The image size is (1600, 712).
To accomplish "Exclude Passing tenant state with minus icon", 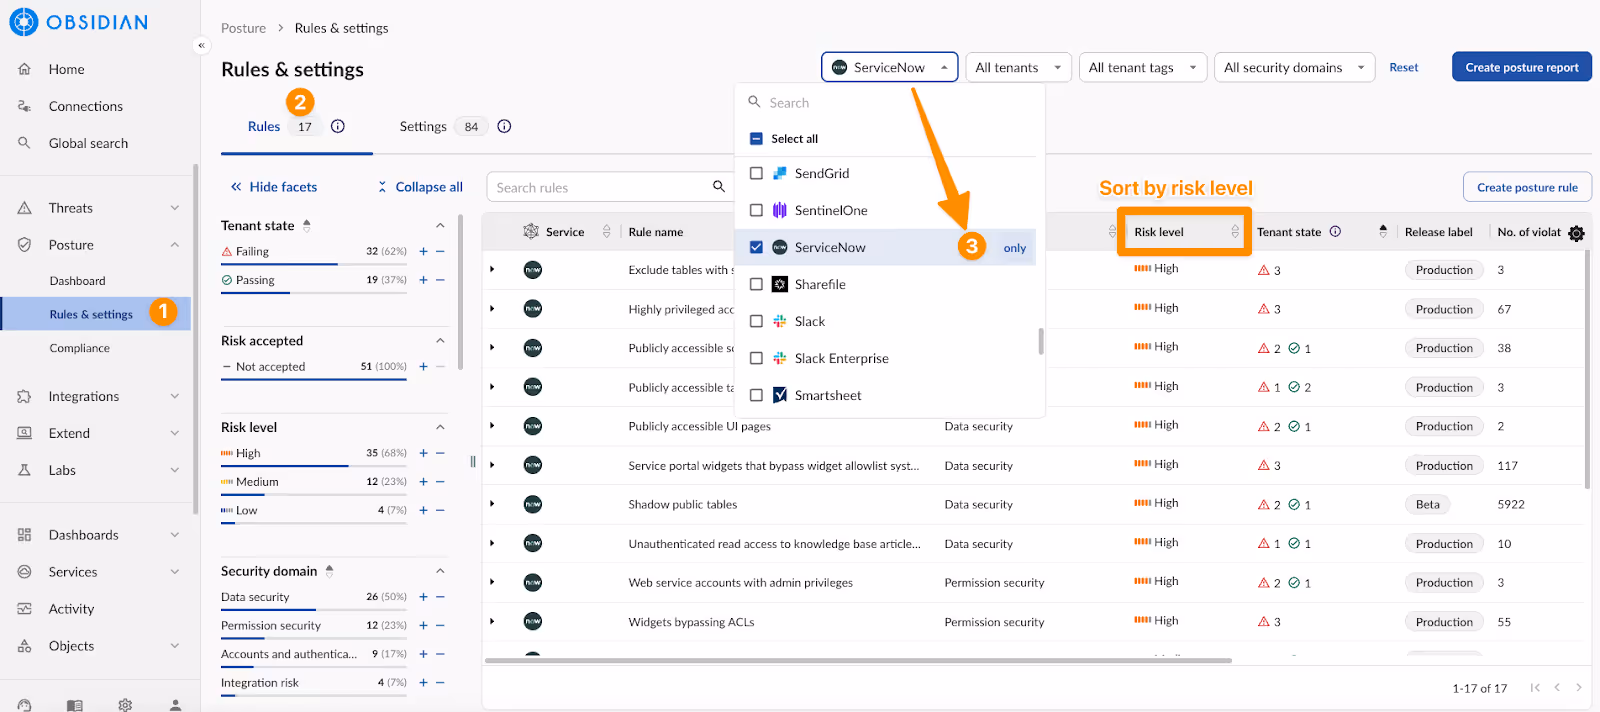I will (440, 280).
